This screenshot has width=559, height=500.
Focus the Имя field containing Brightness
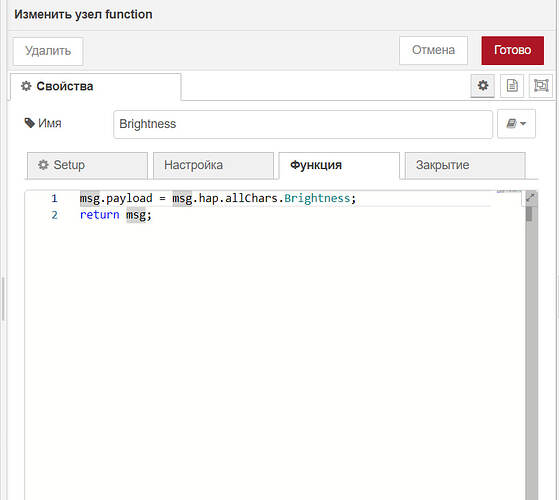303,124
